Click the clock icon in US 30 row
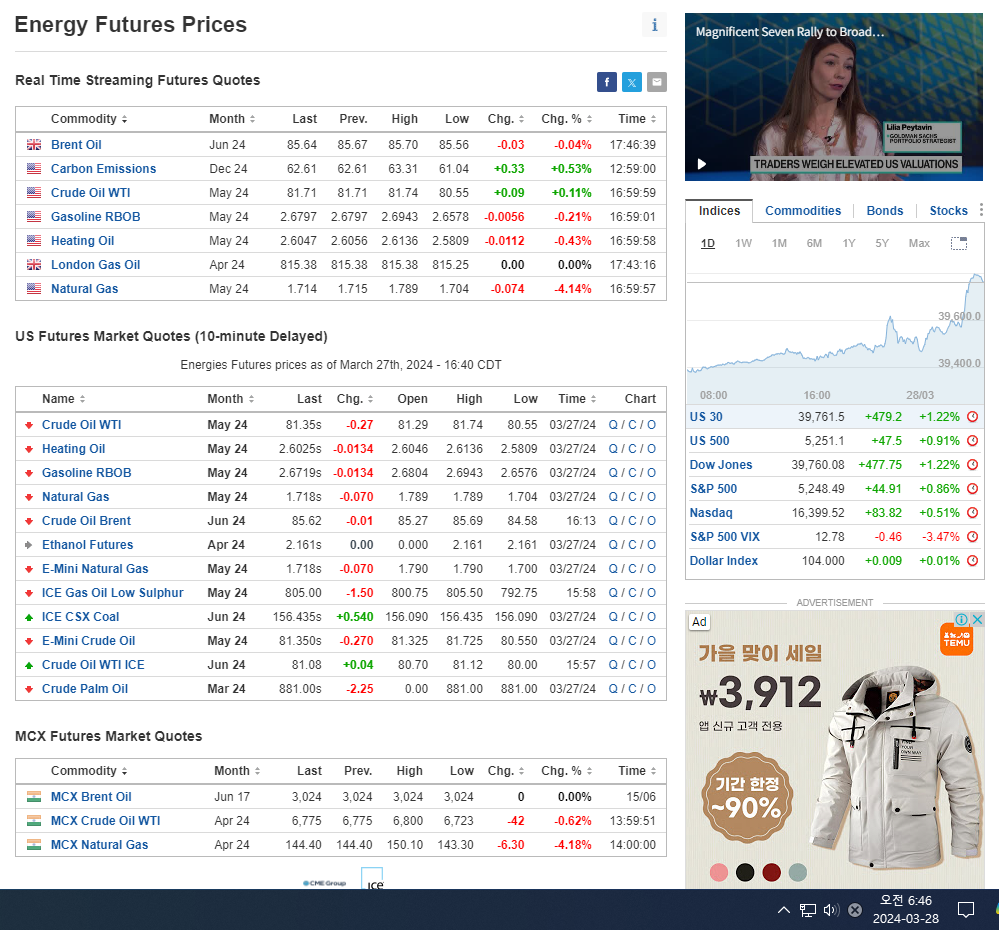The height and width of the screenshot is (930, 999). click(x=972, y=417)
